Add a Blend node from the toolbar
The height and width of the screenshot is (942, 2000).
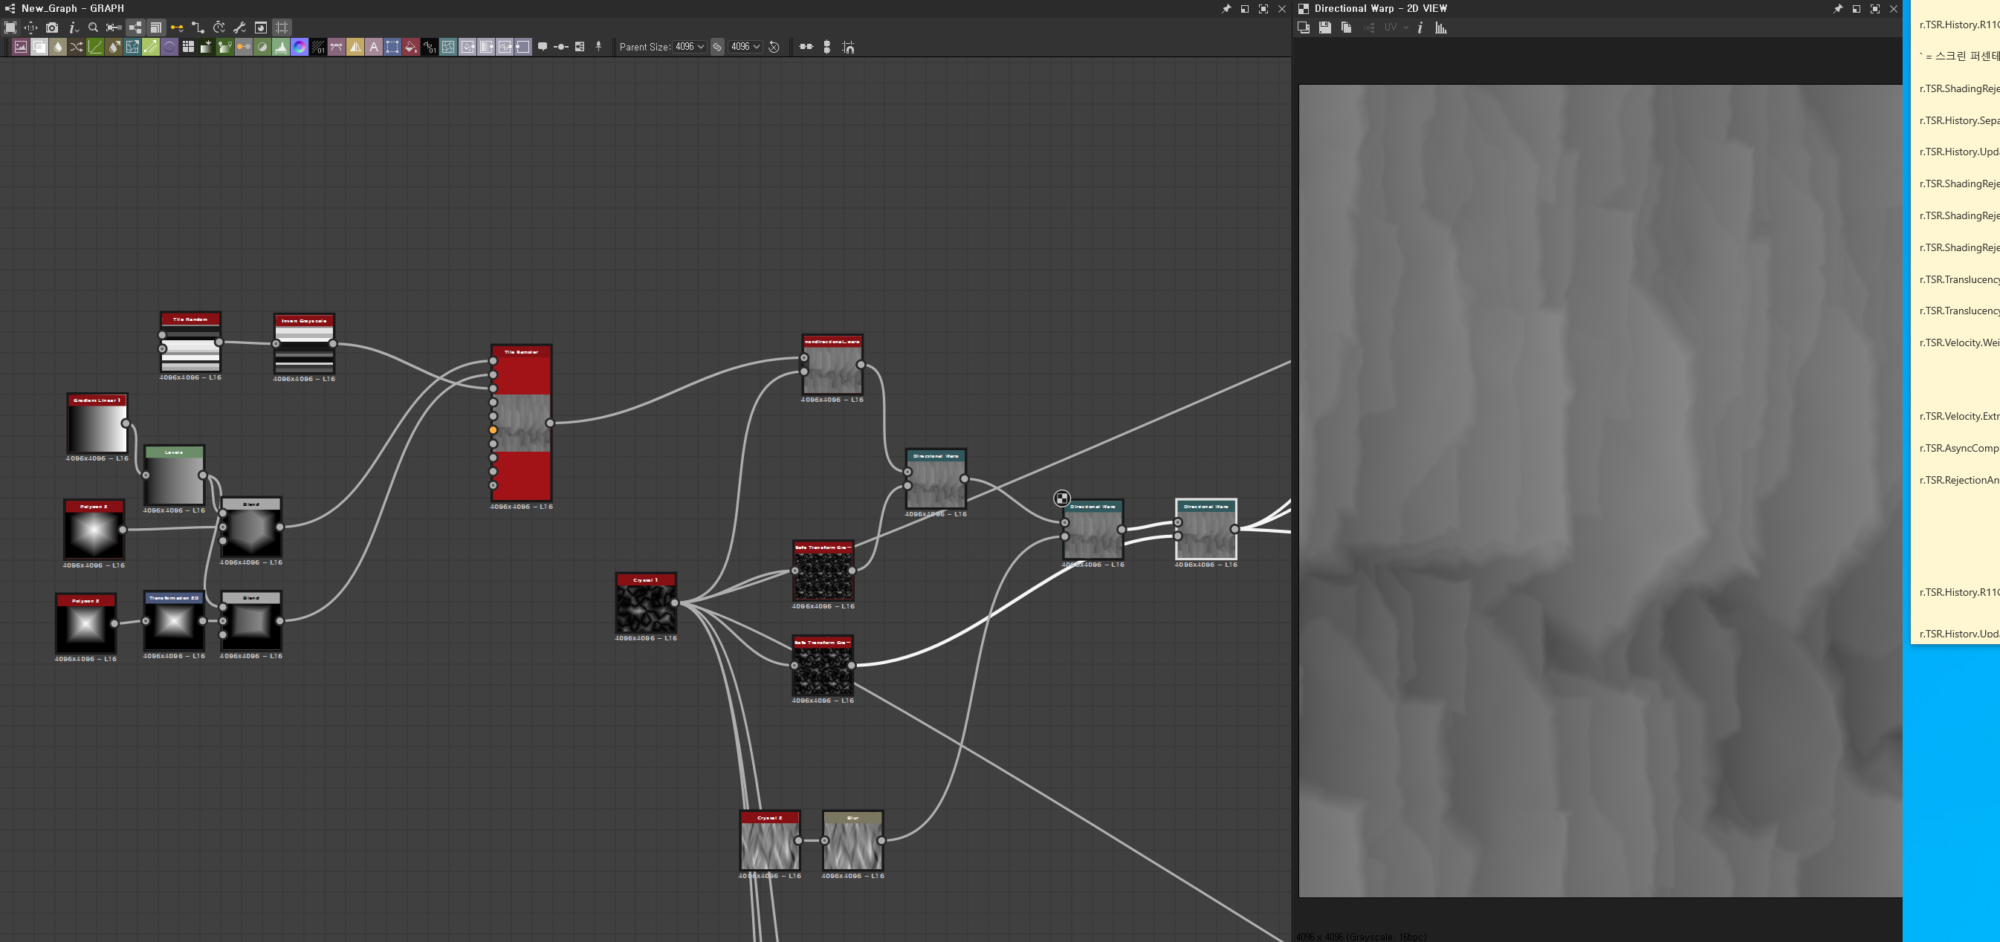(x=39, y=47)
